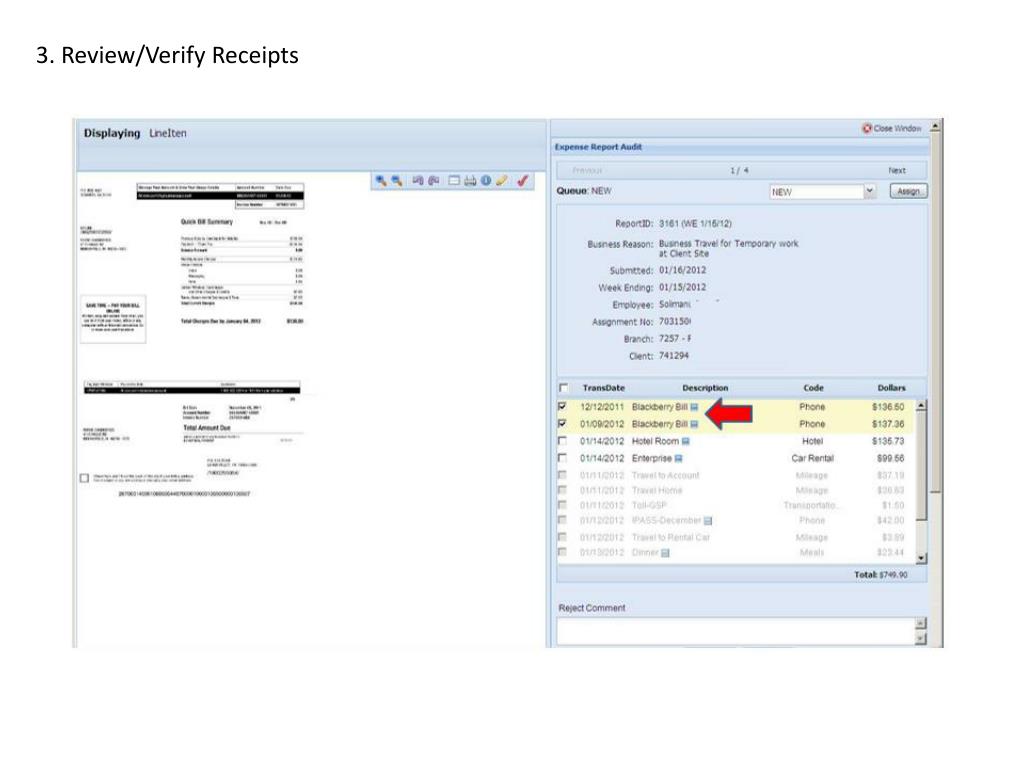Viewport: 1024px width, 768px height.
Task: Open the Enterprise receipt icon
Action: click(679, 458)
